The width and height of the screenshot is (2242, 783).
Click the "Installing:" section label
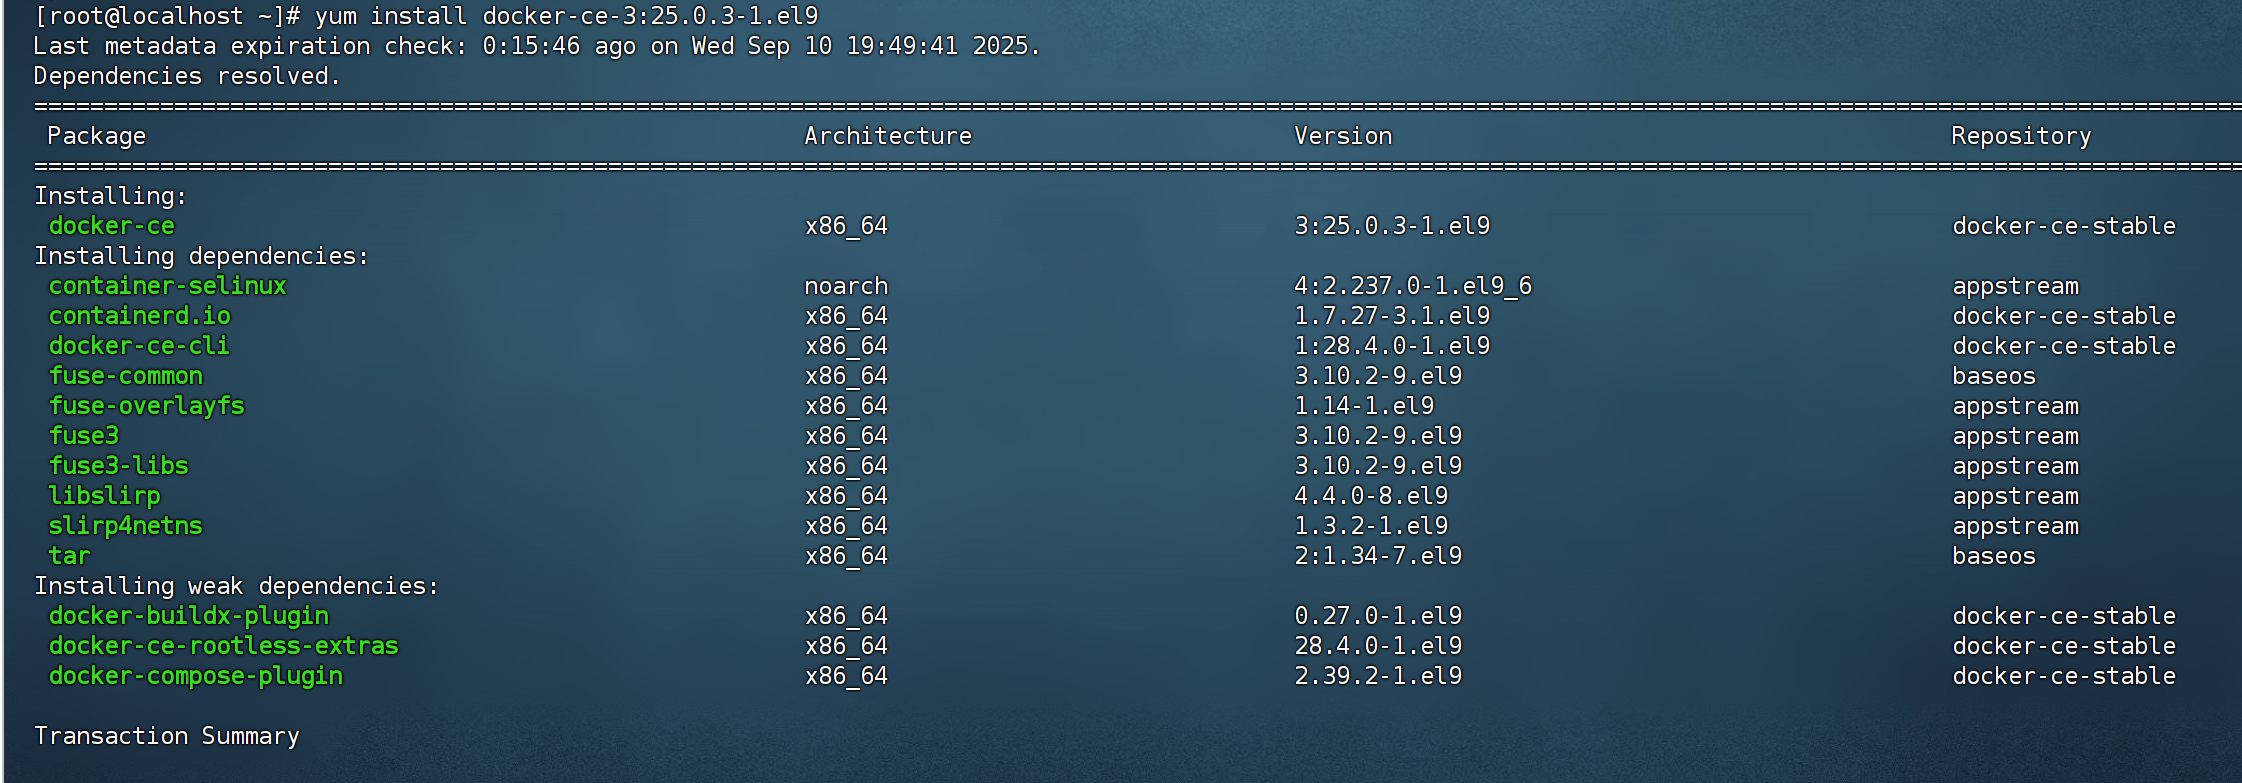[111, 196]
